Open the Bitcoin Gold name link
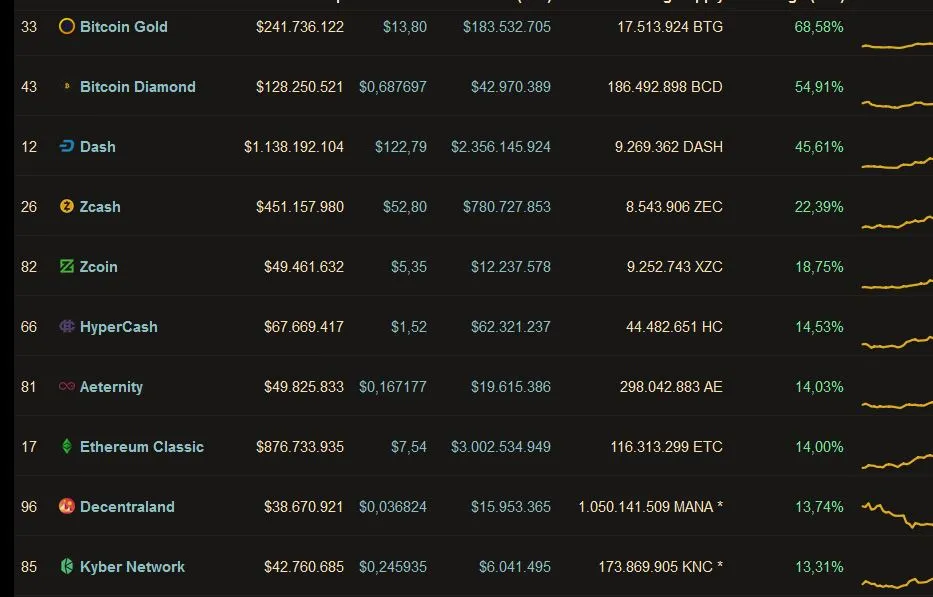The image size is (933, 597). tap(124, 27)
